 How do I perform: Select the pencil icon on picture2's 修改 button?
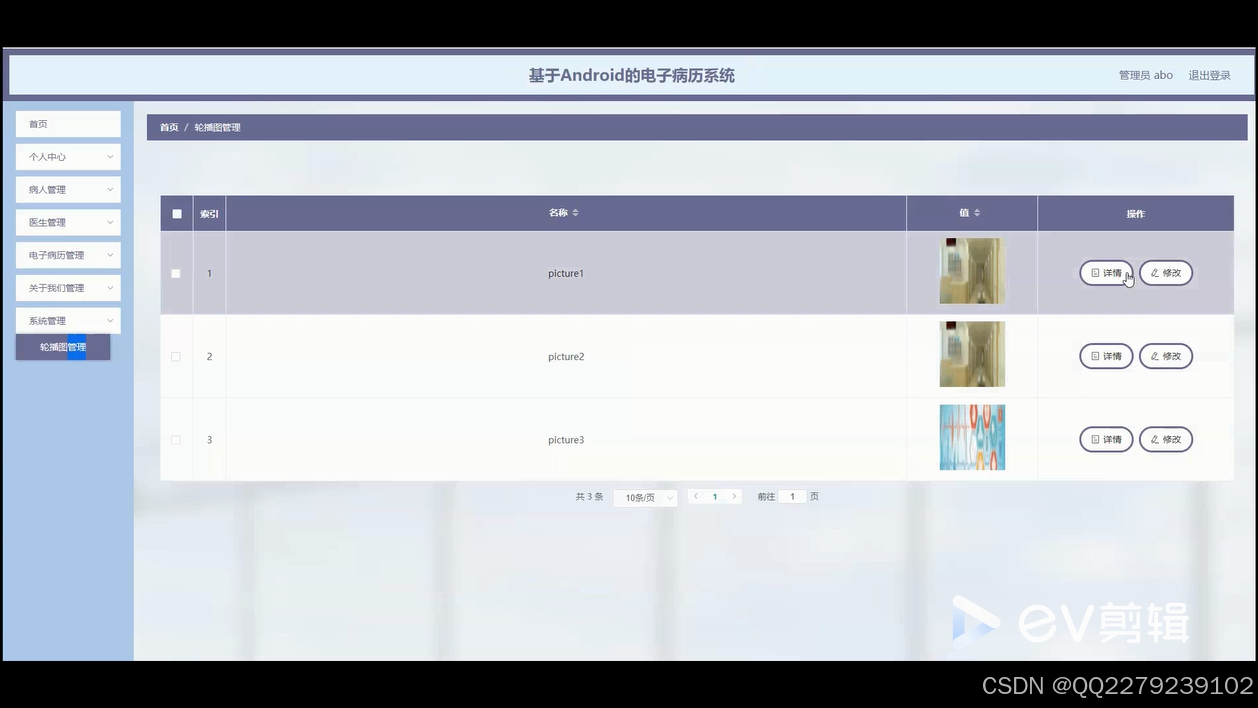tap(1153, 356)
